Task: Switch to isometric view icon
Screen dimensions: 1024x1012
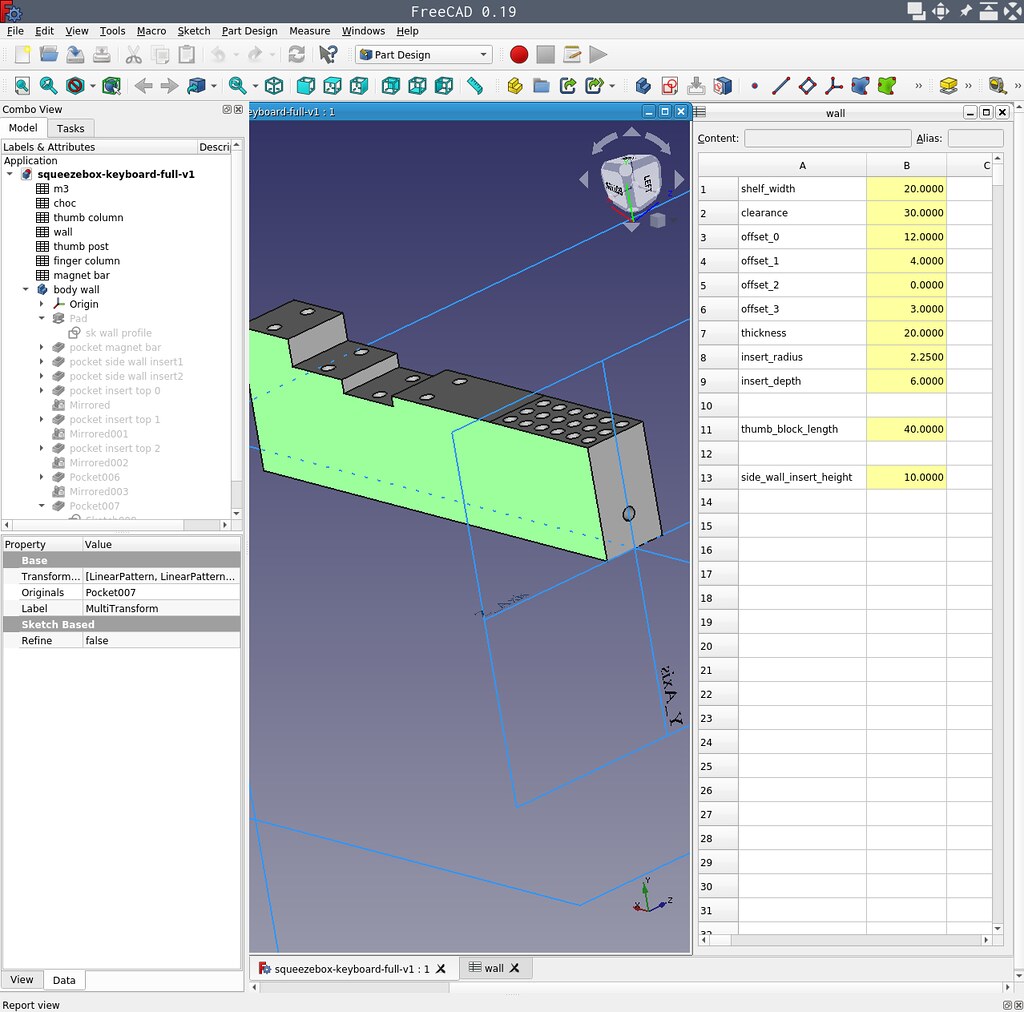Action: [273, 86]
